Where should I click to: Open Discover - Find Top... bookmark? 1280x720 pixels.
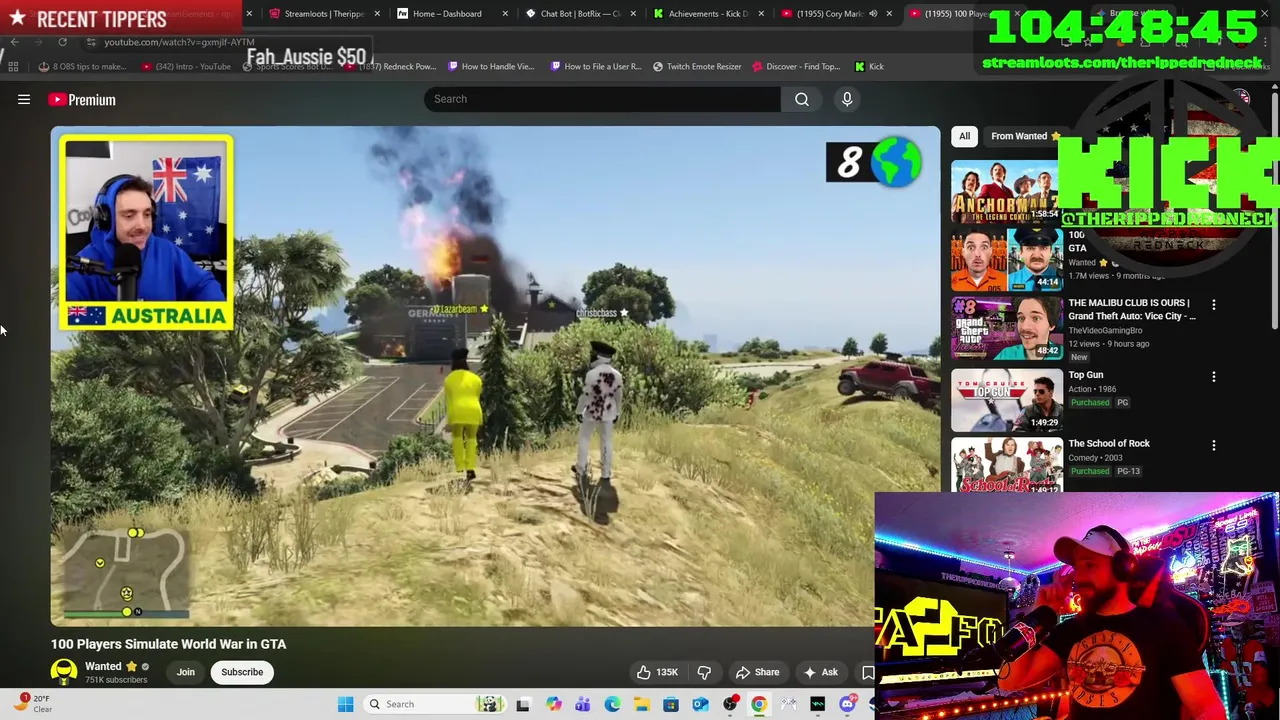[x=796, y=66]
